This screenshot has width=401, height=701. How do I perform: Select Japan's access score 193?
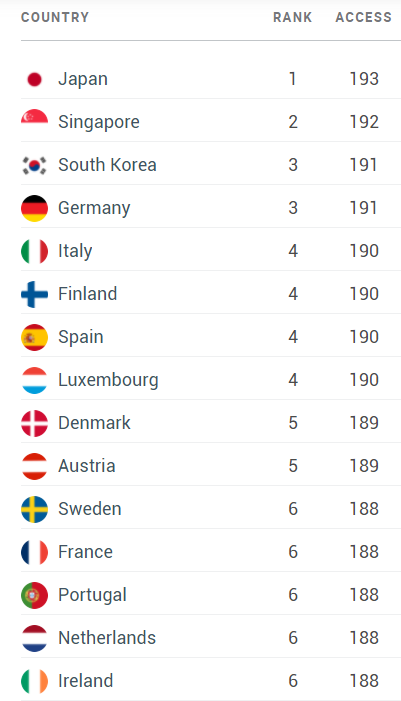tap(364, 79)
